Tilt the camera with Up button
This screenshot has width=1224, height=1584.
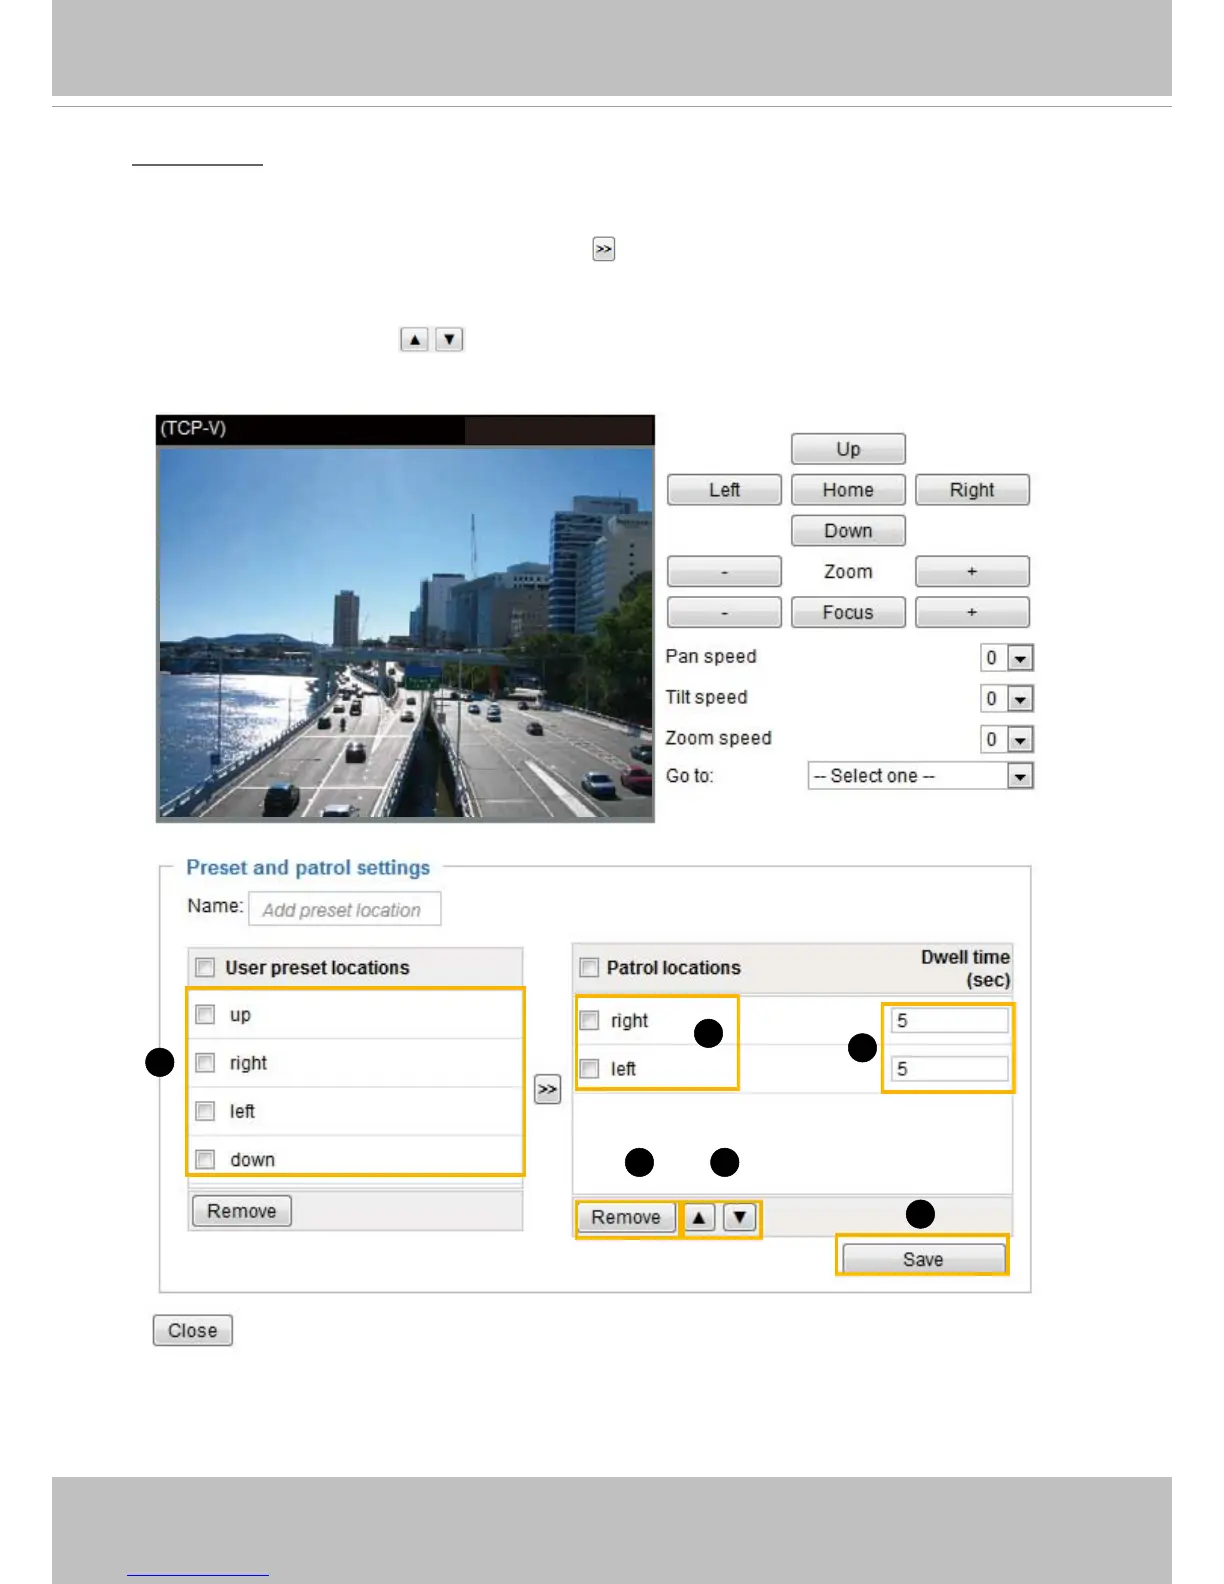click(847, 449)
